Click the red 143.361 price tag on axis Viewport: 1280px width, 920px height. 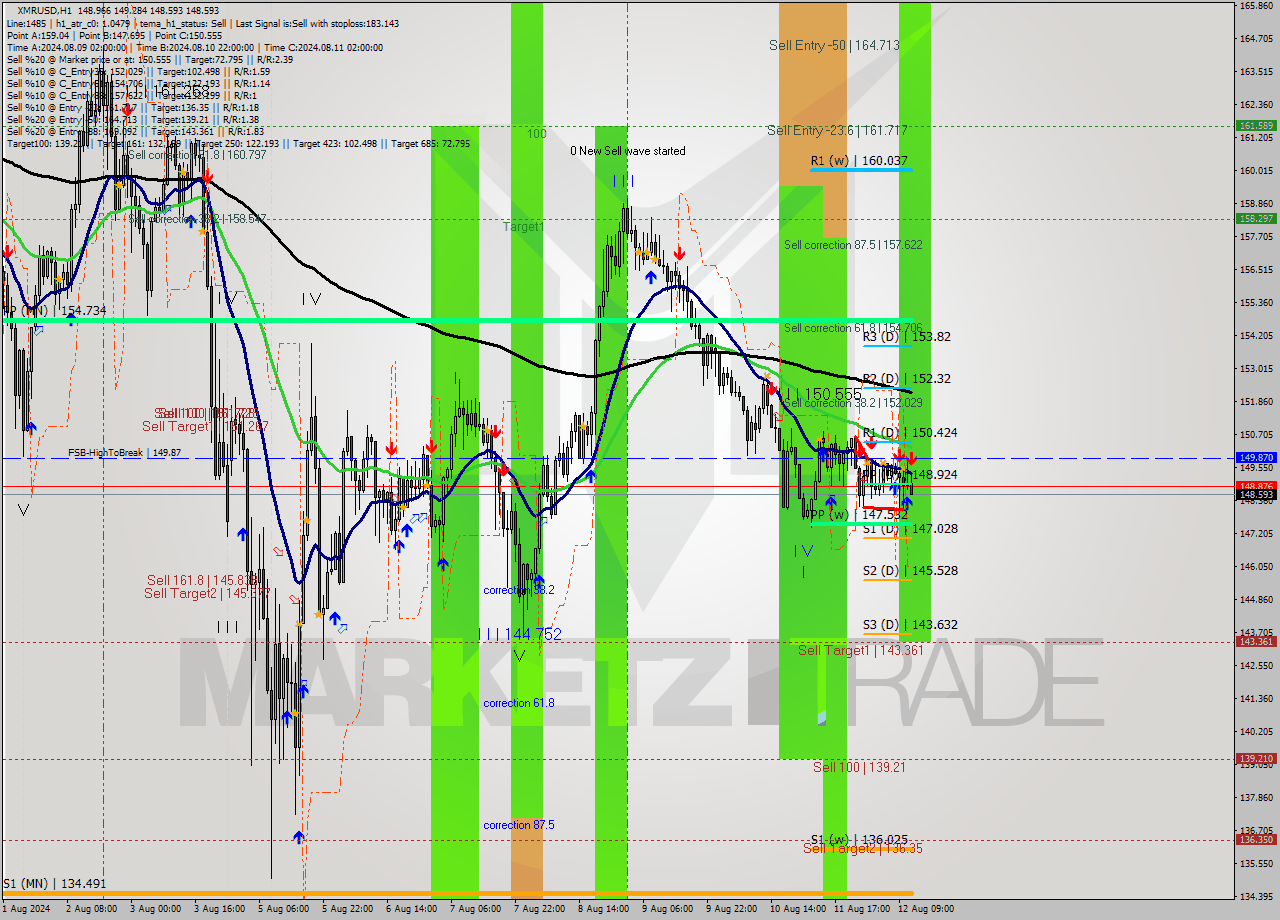click(x=1256, y=642)
